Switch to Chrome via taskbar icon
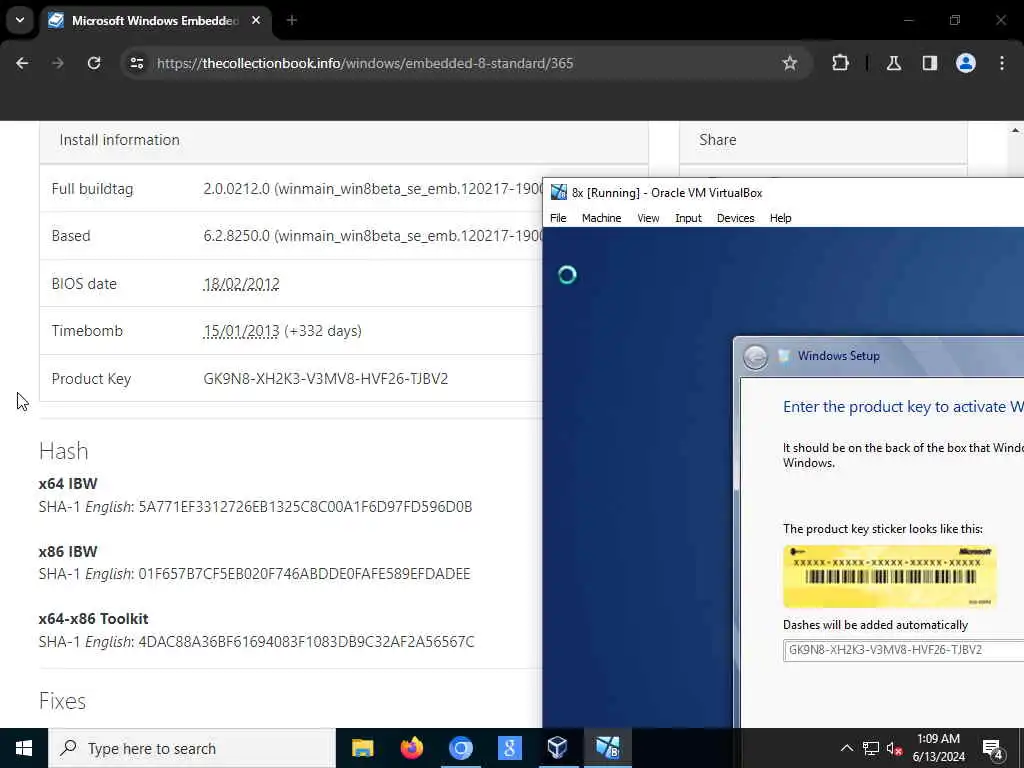This screenshot has height=768, width=1024. (x=460, y=748)
